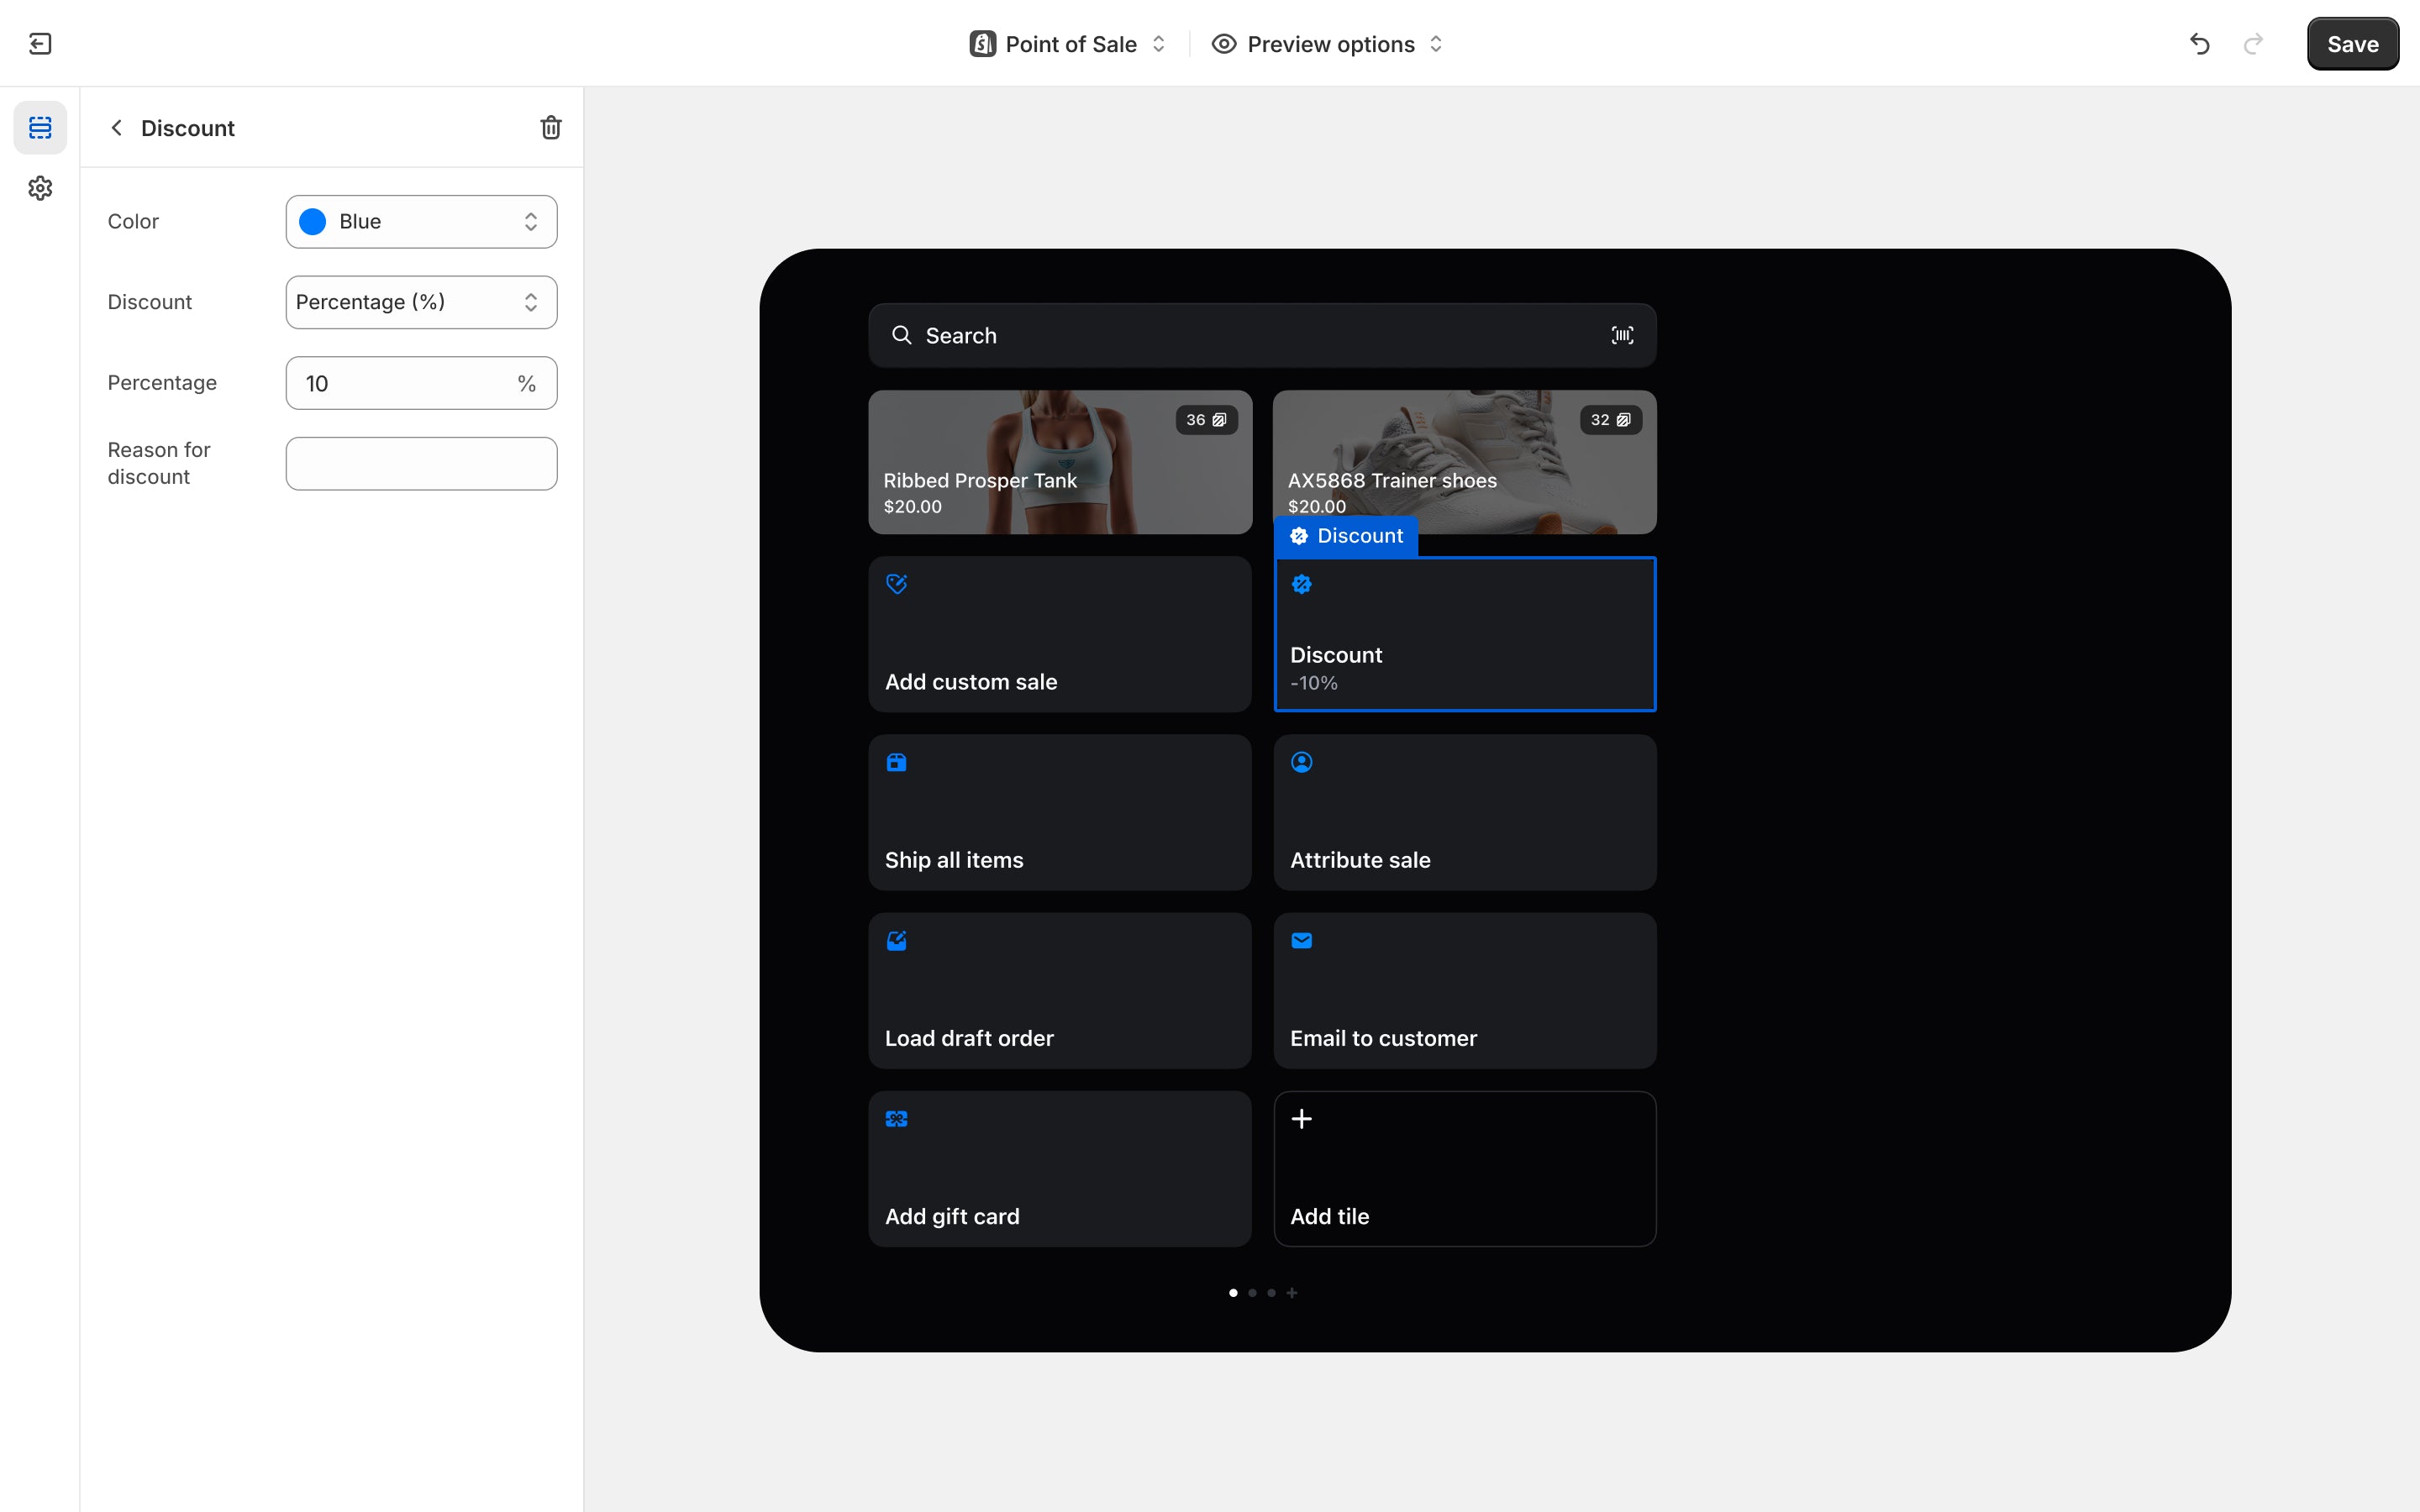Image resolution: width=2420 pixels, height=1512 pixels.
Task: Click the Add tile button
Action: [1465, 1168]
